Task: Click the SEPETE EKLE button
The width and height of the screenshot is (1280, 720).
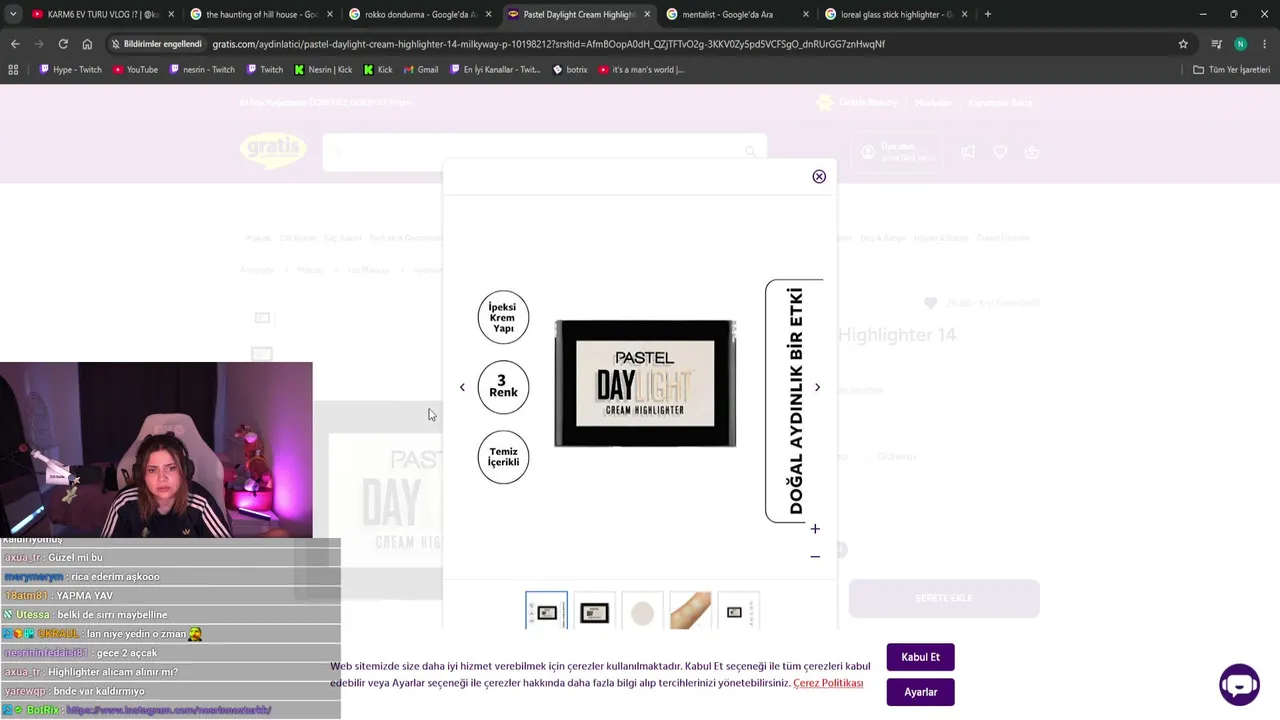Action: coord(944,598)
